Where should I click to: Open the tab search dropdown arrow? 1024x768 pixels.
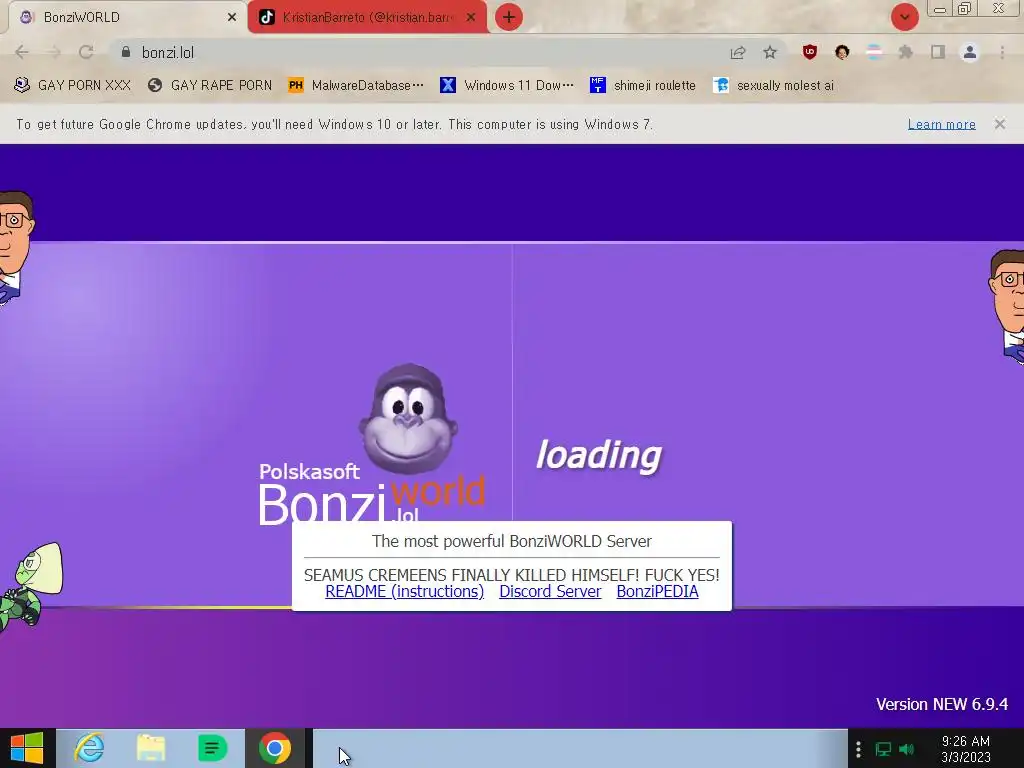tap(904, 17)
